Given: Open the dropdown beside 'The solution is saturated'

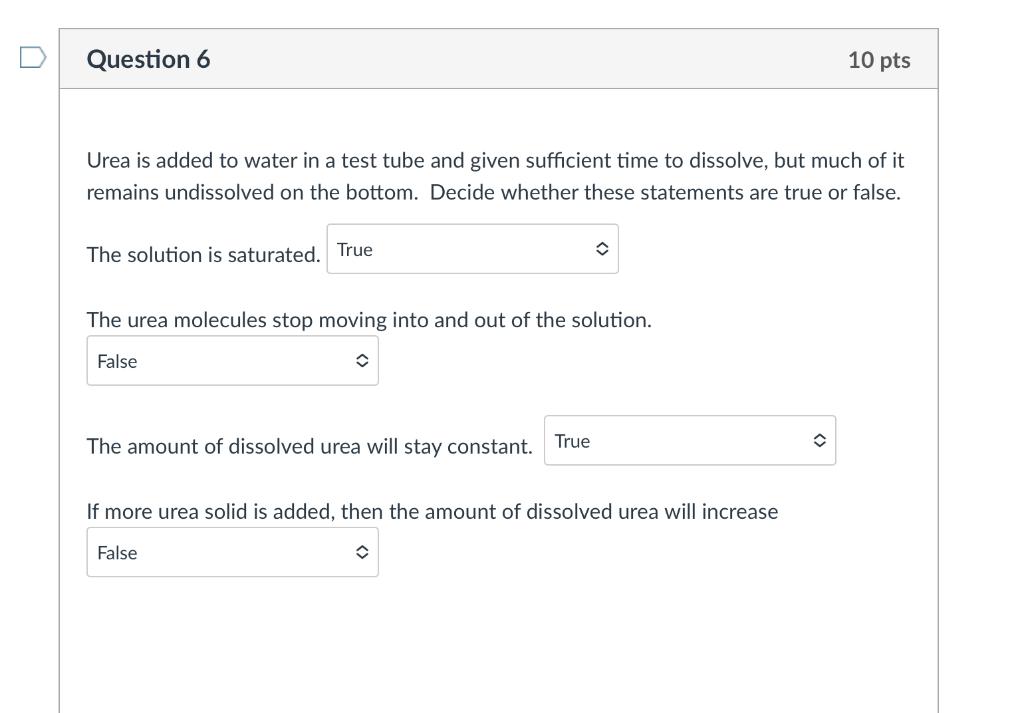Looking at the screenshot, I should (x=472, y=249).
